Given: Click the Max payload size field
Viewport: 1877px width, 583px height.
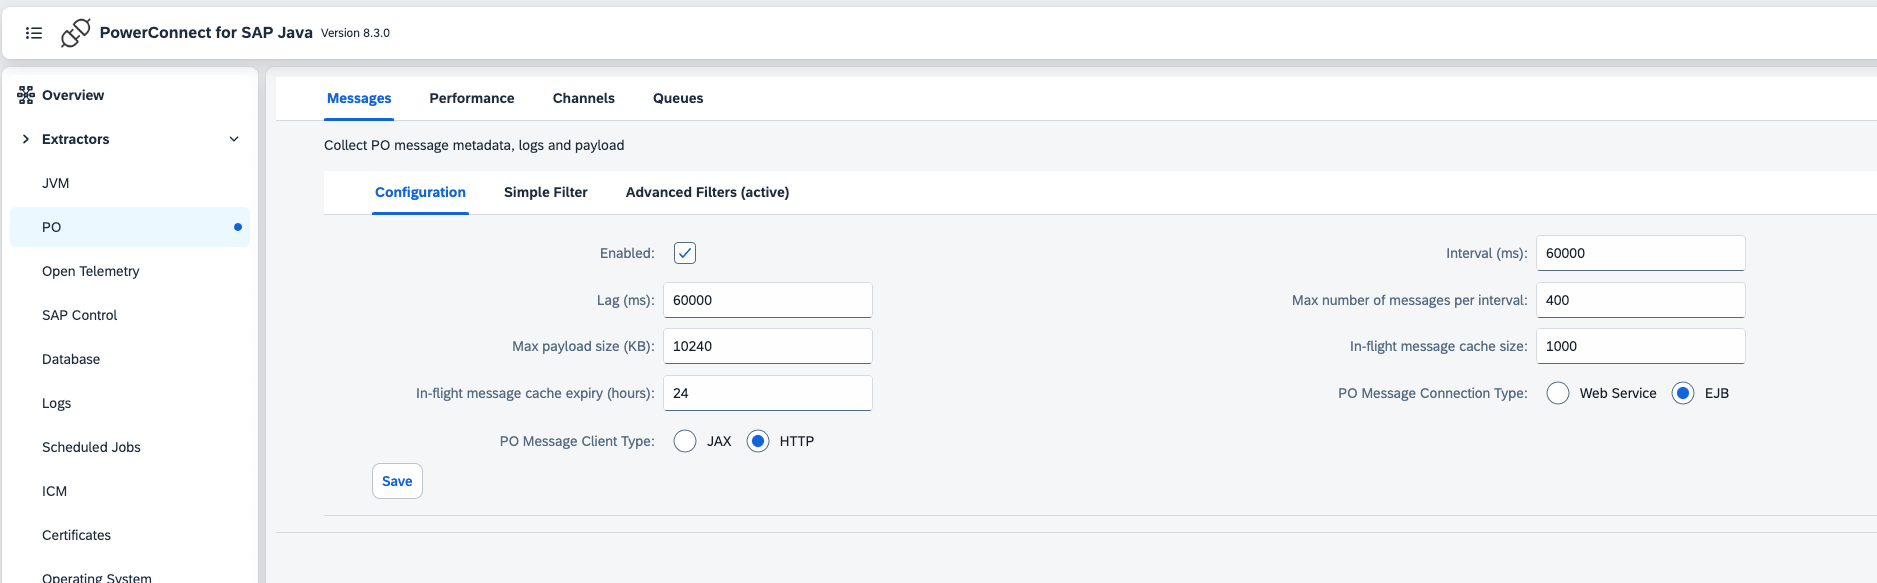Looking at the screenshot, I should point(767,346).
